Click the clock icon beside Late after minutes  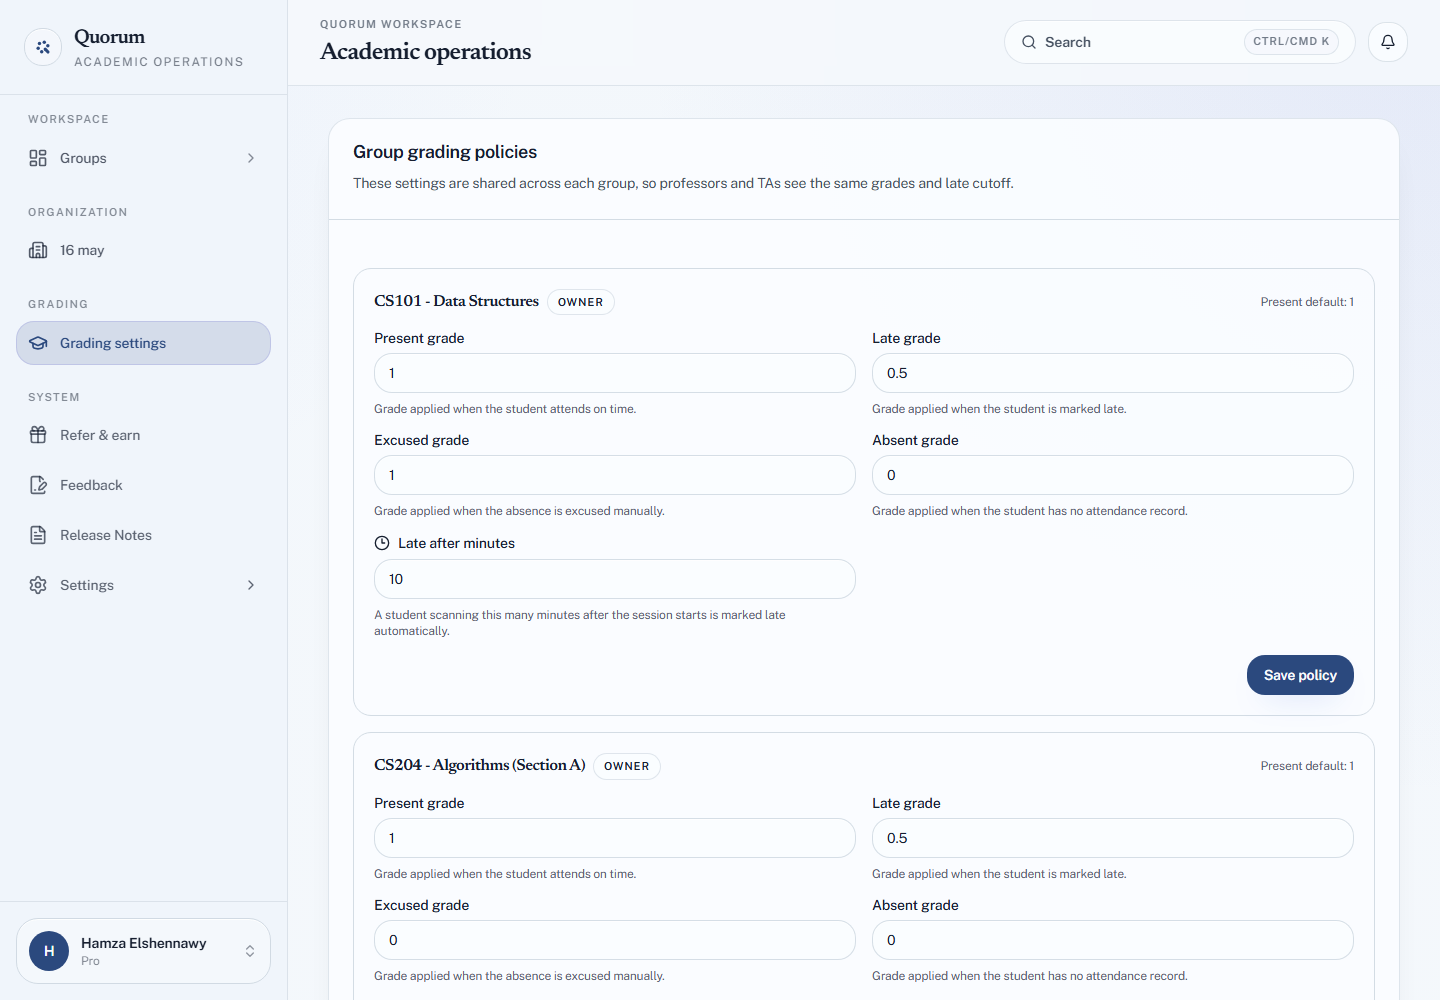click(382, 543)
